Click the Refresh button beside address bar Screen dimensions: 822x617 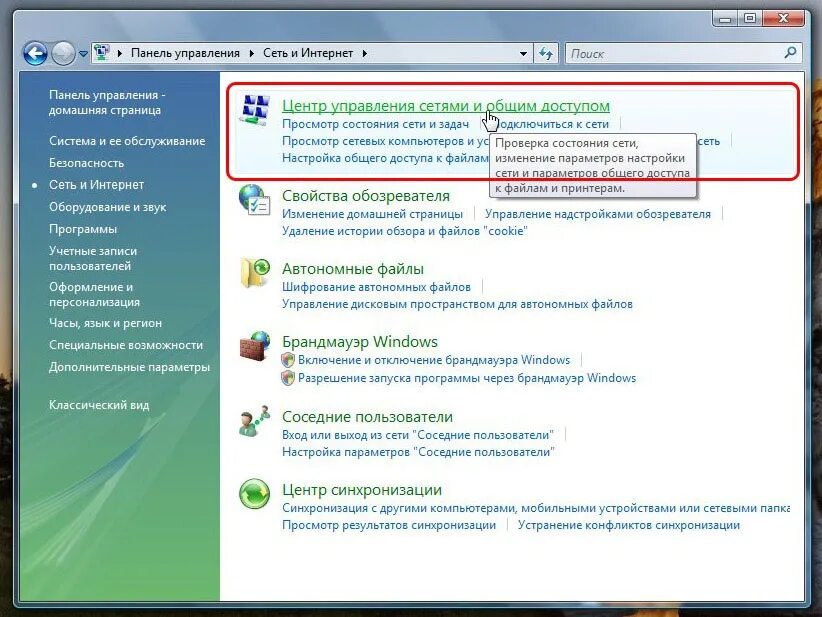pyautogui.click(x=546, y=53)
